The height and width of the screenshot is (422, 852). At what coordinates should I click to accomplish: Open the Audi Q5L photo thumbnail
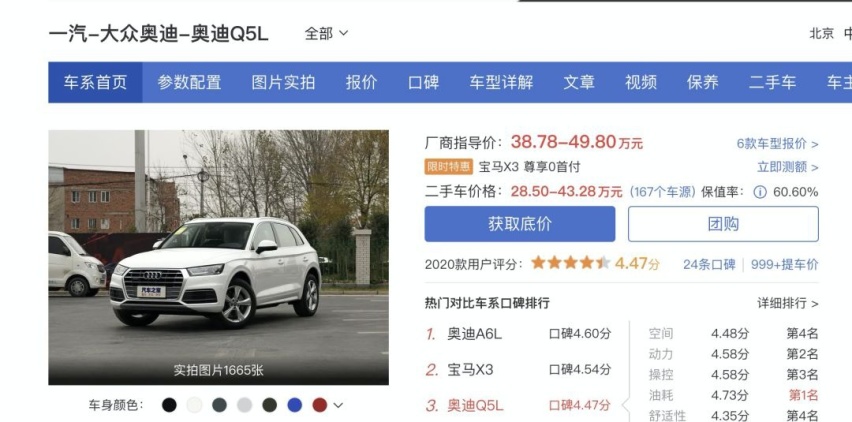pyautogui.click(x=218, y=257)
